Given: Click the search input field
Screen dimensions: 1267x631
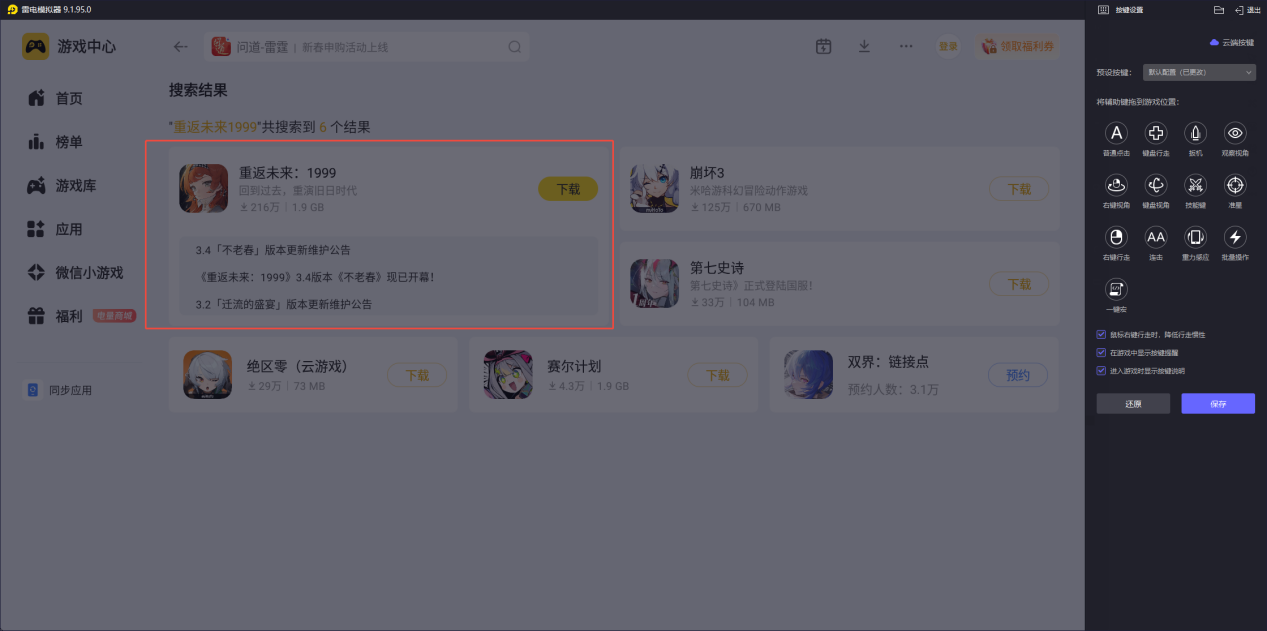Looking at the screenshot, I should pyautogui.click(x=367, y=47).
